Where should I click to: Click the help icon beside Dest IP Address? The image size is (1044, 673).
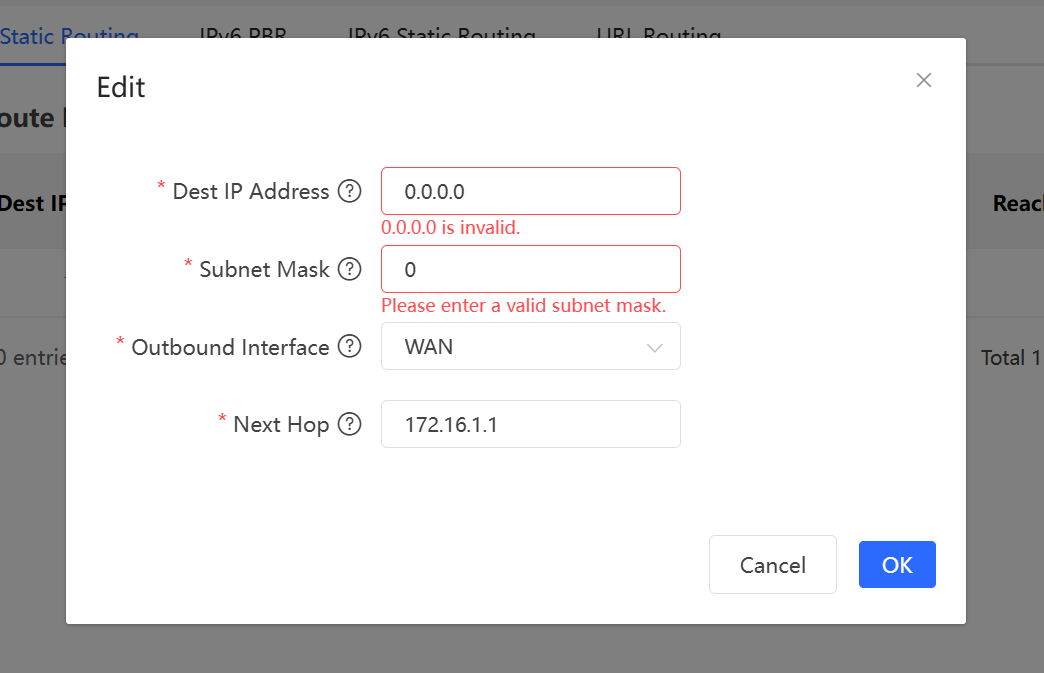(x=350, y=191)
